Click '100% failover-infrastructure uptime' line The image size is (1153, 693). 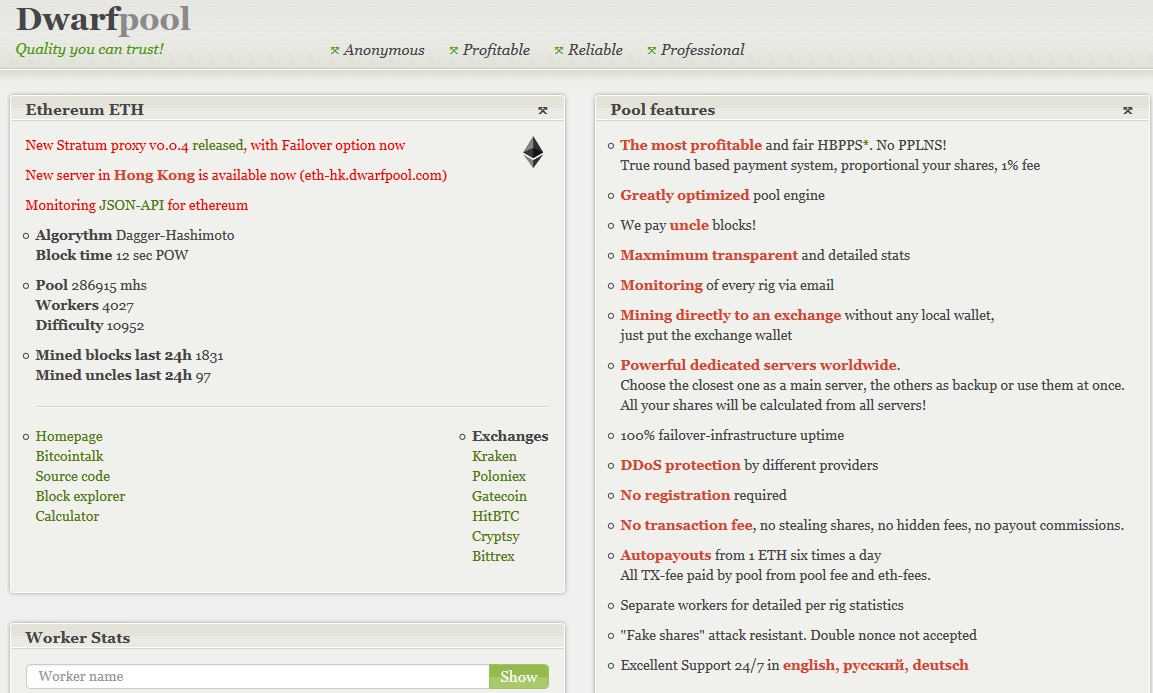[732, 436]
